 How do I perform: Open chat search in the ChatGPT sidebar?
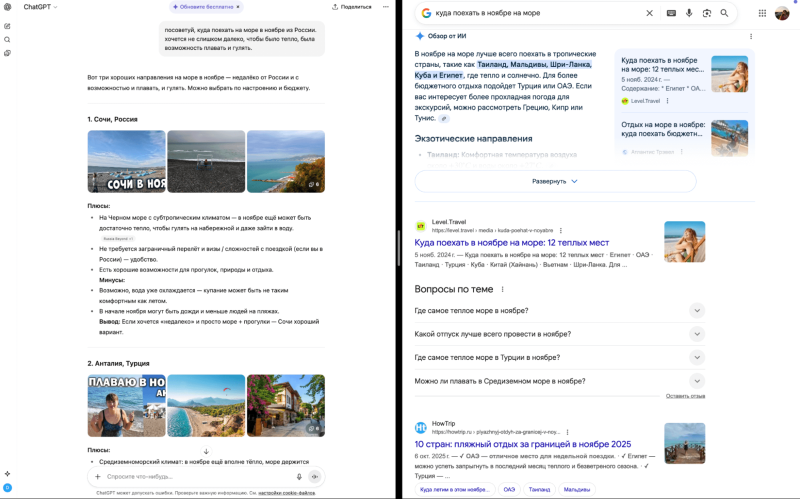pyautogui.click(x=7, y=40)
